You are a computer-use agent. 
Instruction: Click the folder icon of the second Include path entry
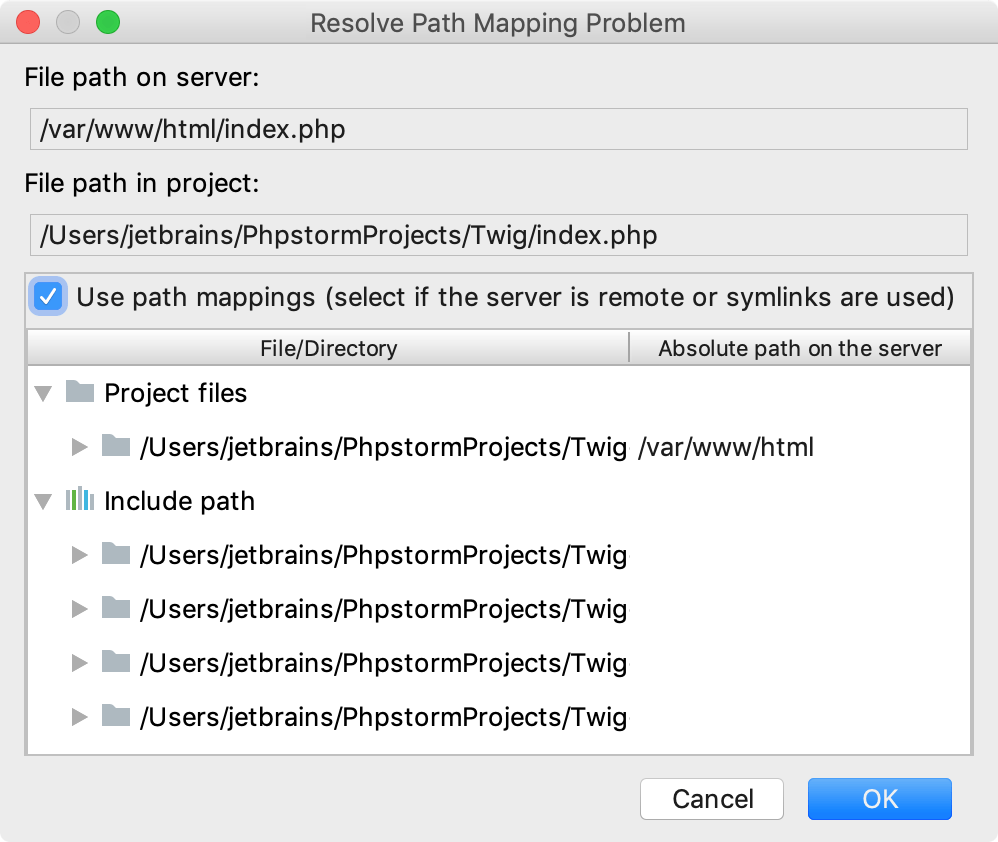(x=116, y=609)
